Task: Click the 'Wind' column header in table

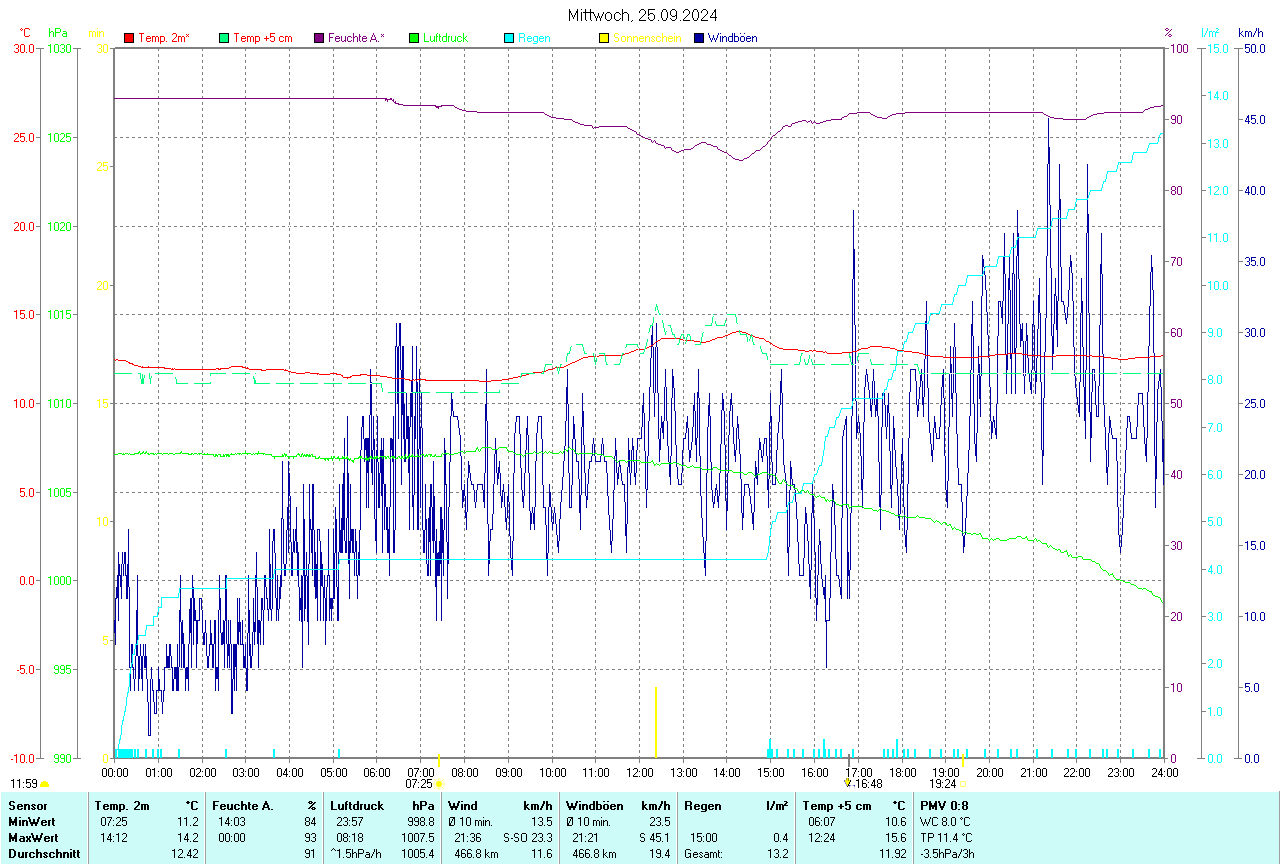Action: 462,805
